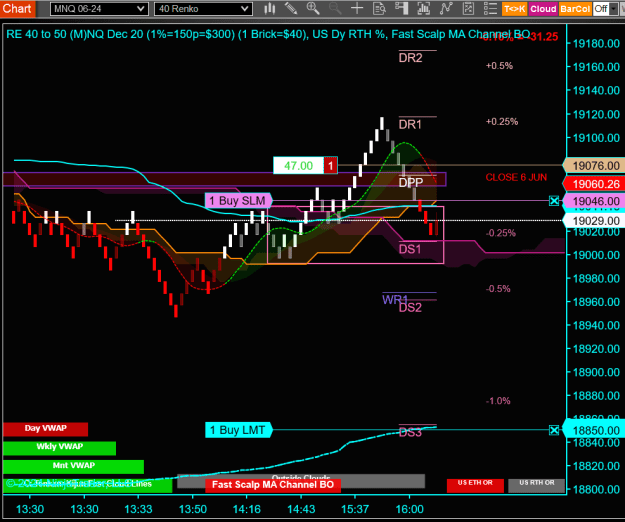
Task: Click the -1.0% level label
Action: (498, 401)
